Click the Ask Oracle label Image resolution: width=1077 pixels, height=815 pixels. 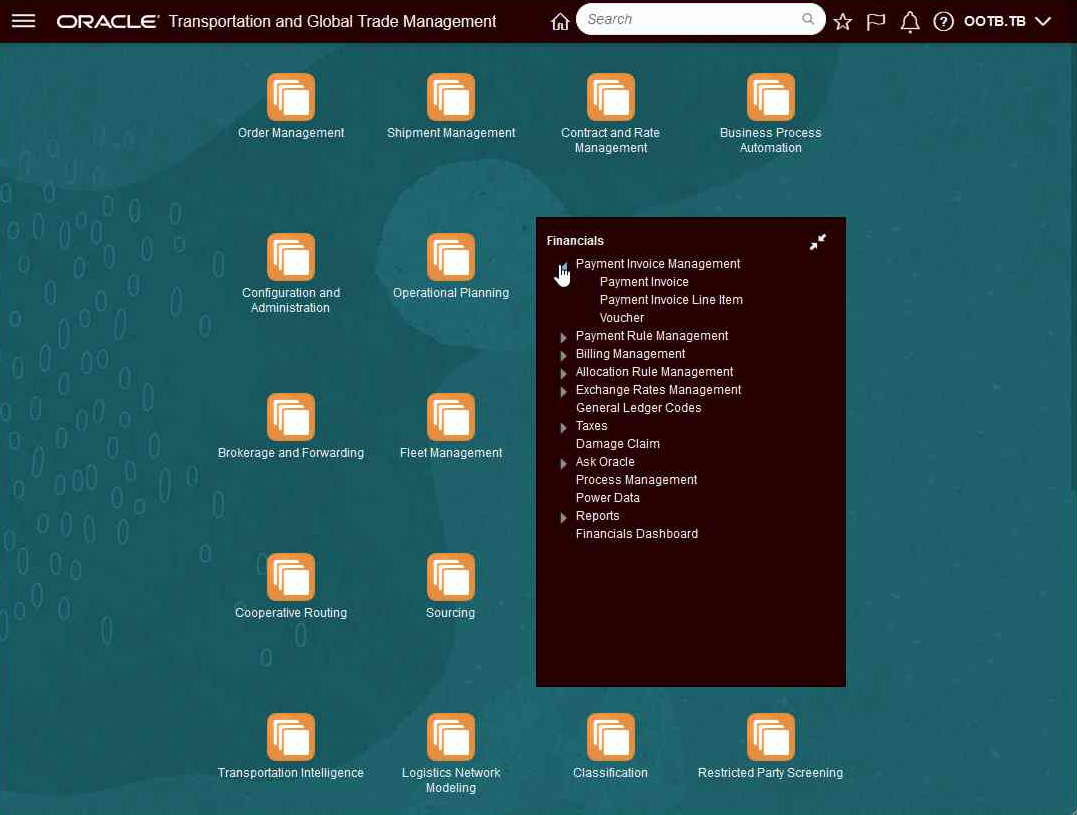coord(604,461)
